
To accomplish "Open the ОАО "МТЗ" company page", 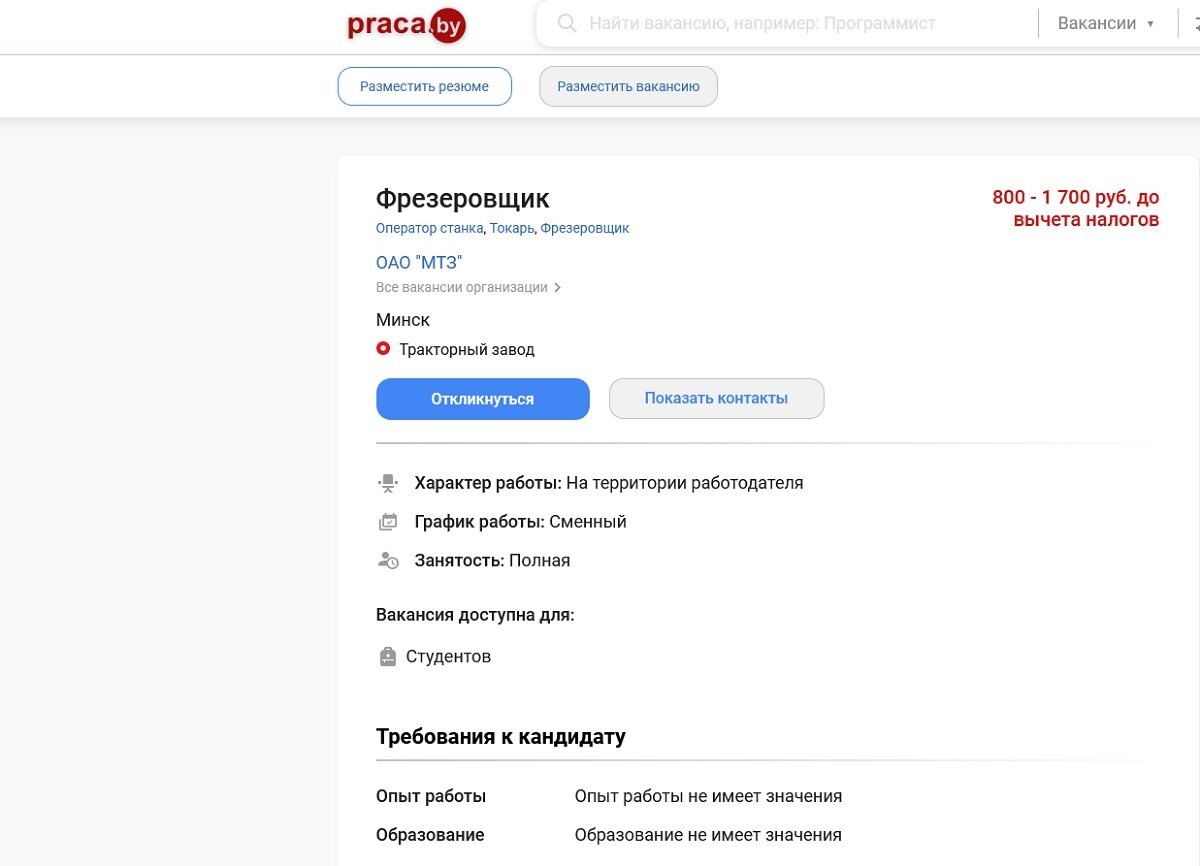I will point(420,261).
